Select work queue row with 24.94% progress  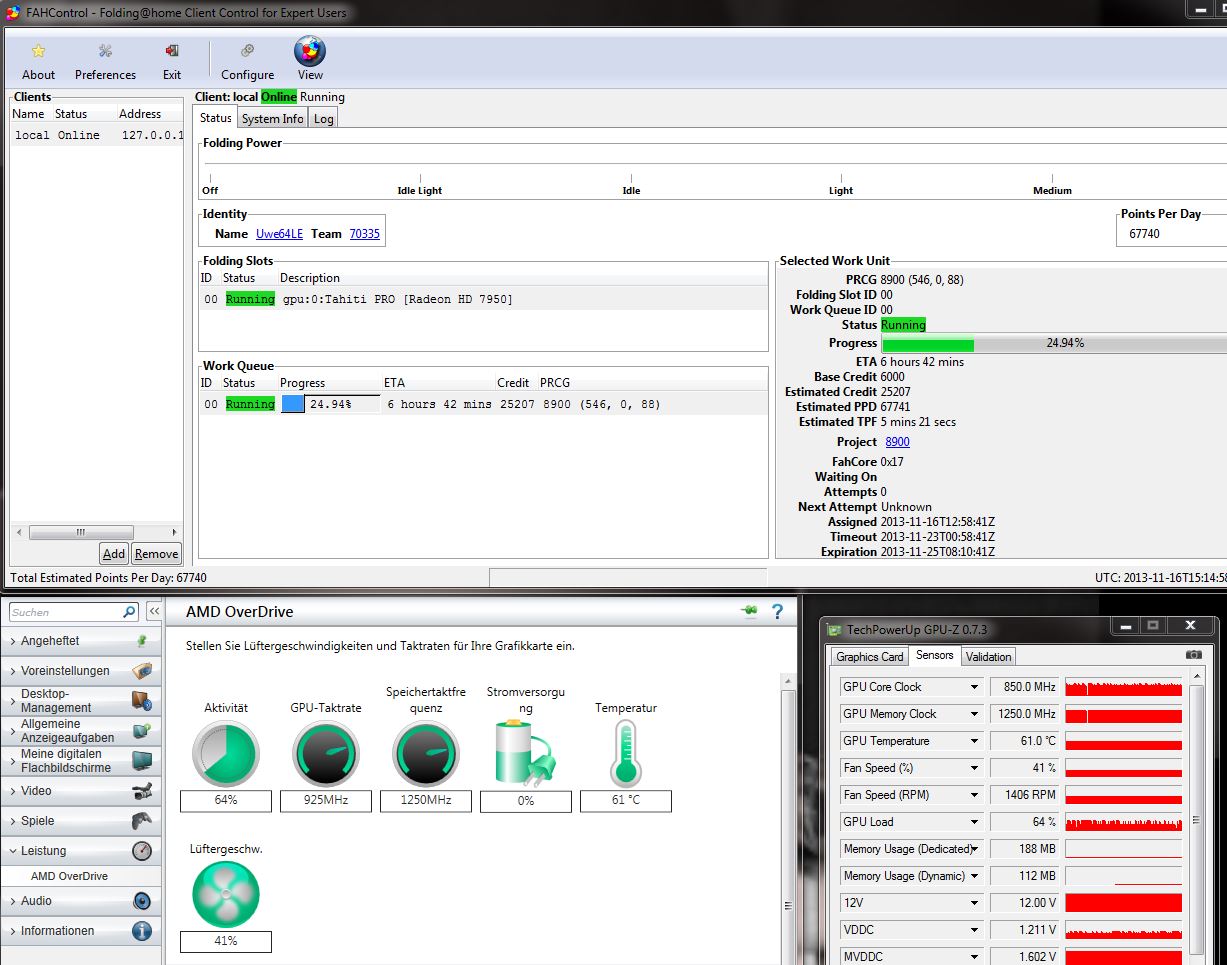(x=483, y=404)
